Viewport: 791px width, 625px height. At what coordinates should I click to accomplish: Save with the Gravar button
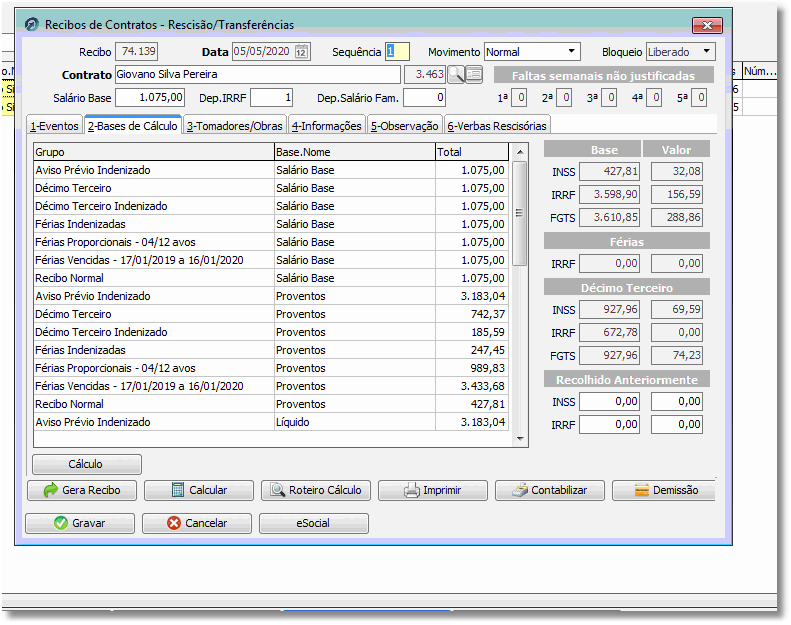pyautogui.click(x=80, y=523)
